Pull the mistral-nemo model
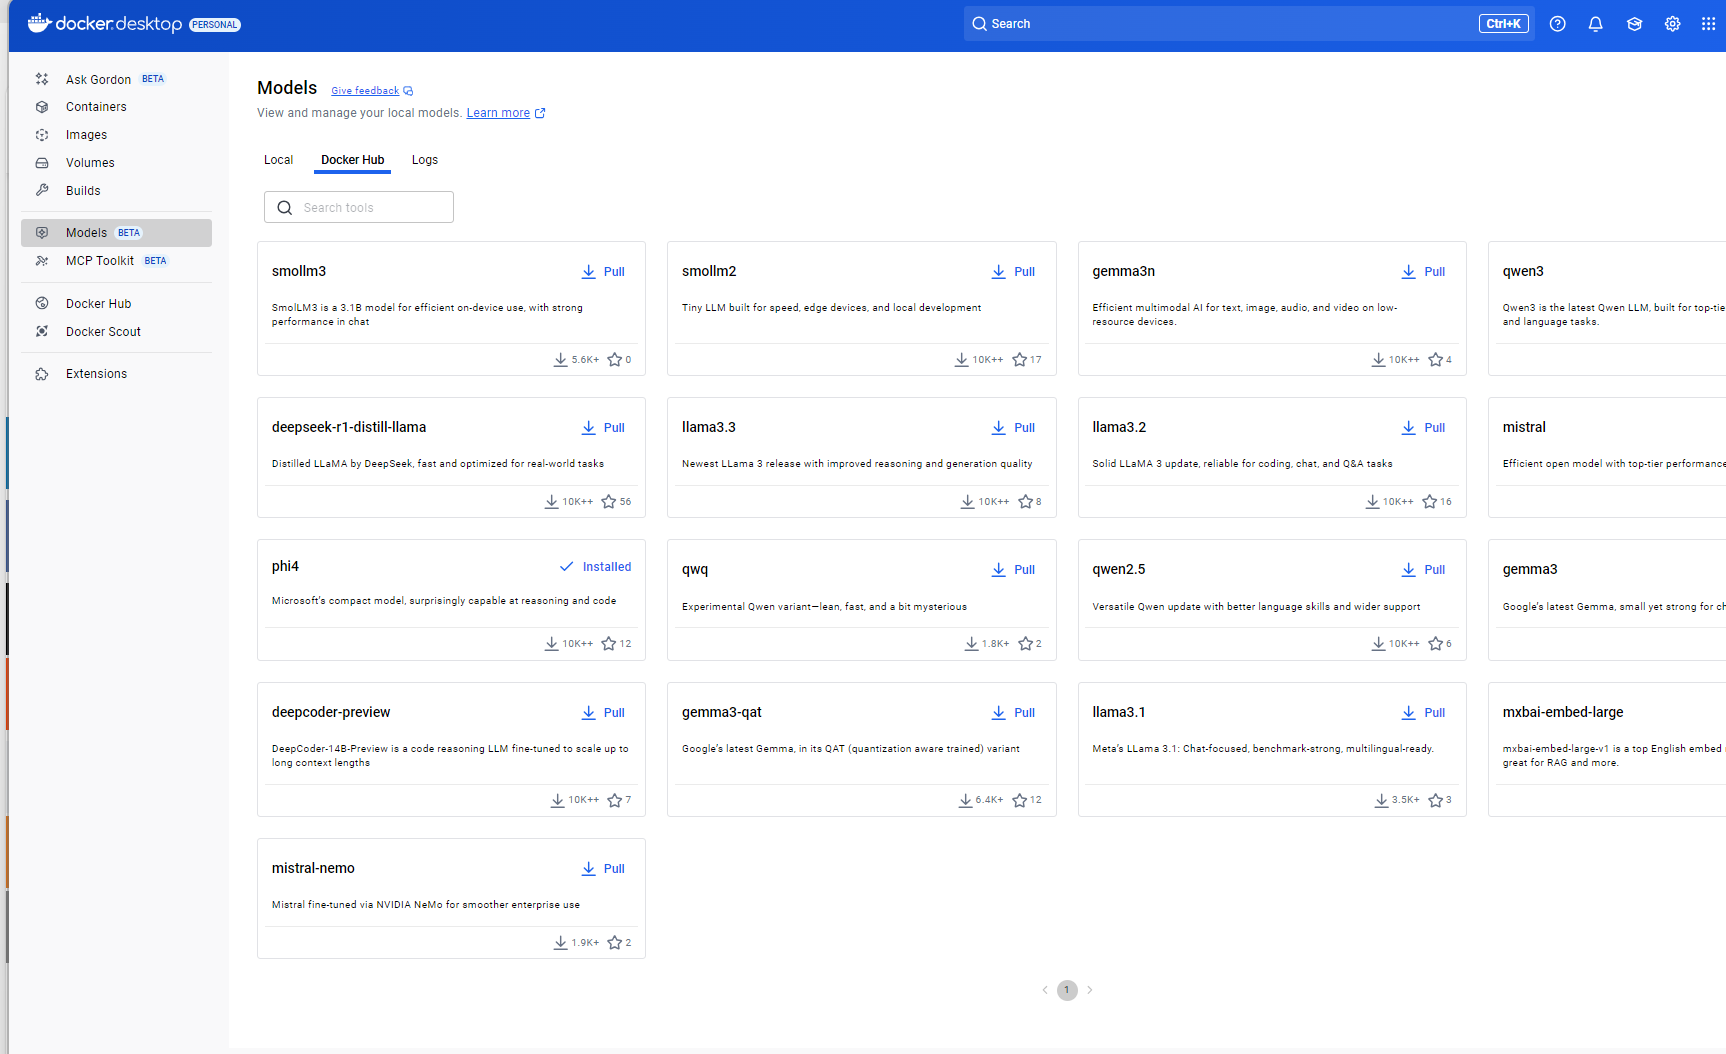The width and height of the screenshot is (1726, 1054). tap(603, 869)
